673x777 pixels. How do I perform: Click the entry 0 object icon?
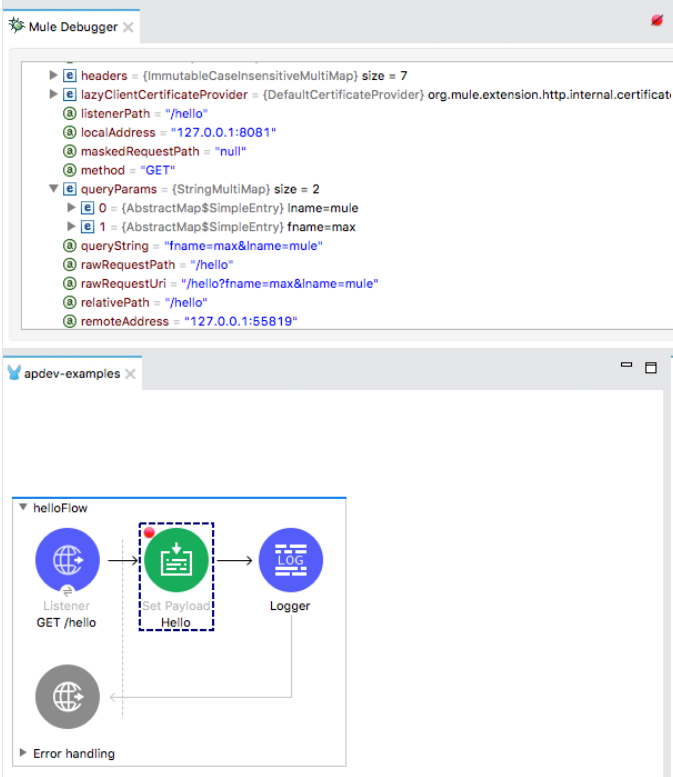click(87, 208)
